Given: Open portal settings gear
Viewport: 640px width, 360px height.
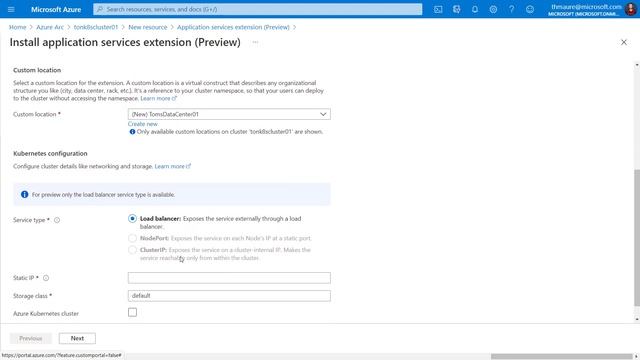Looking at the screenshot, I should tap(493, 9).
